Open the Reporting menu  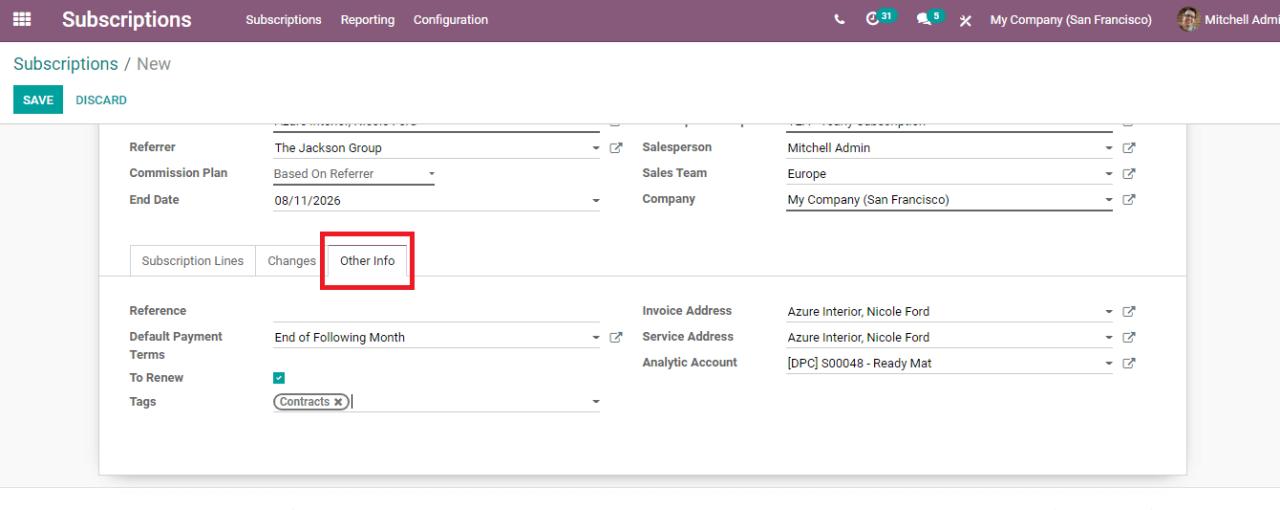click(367, 20)
